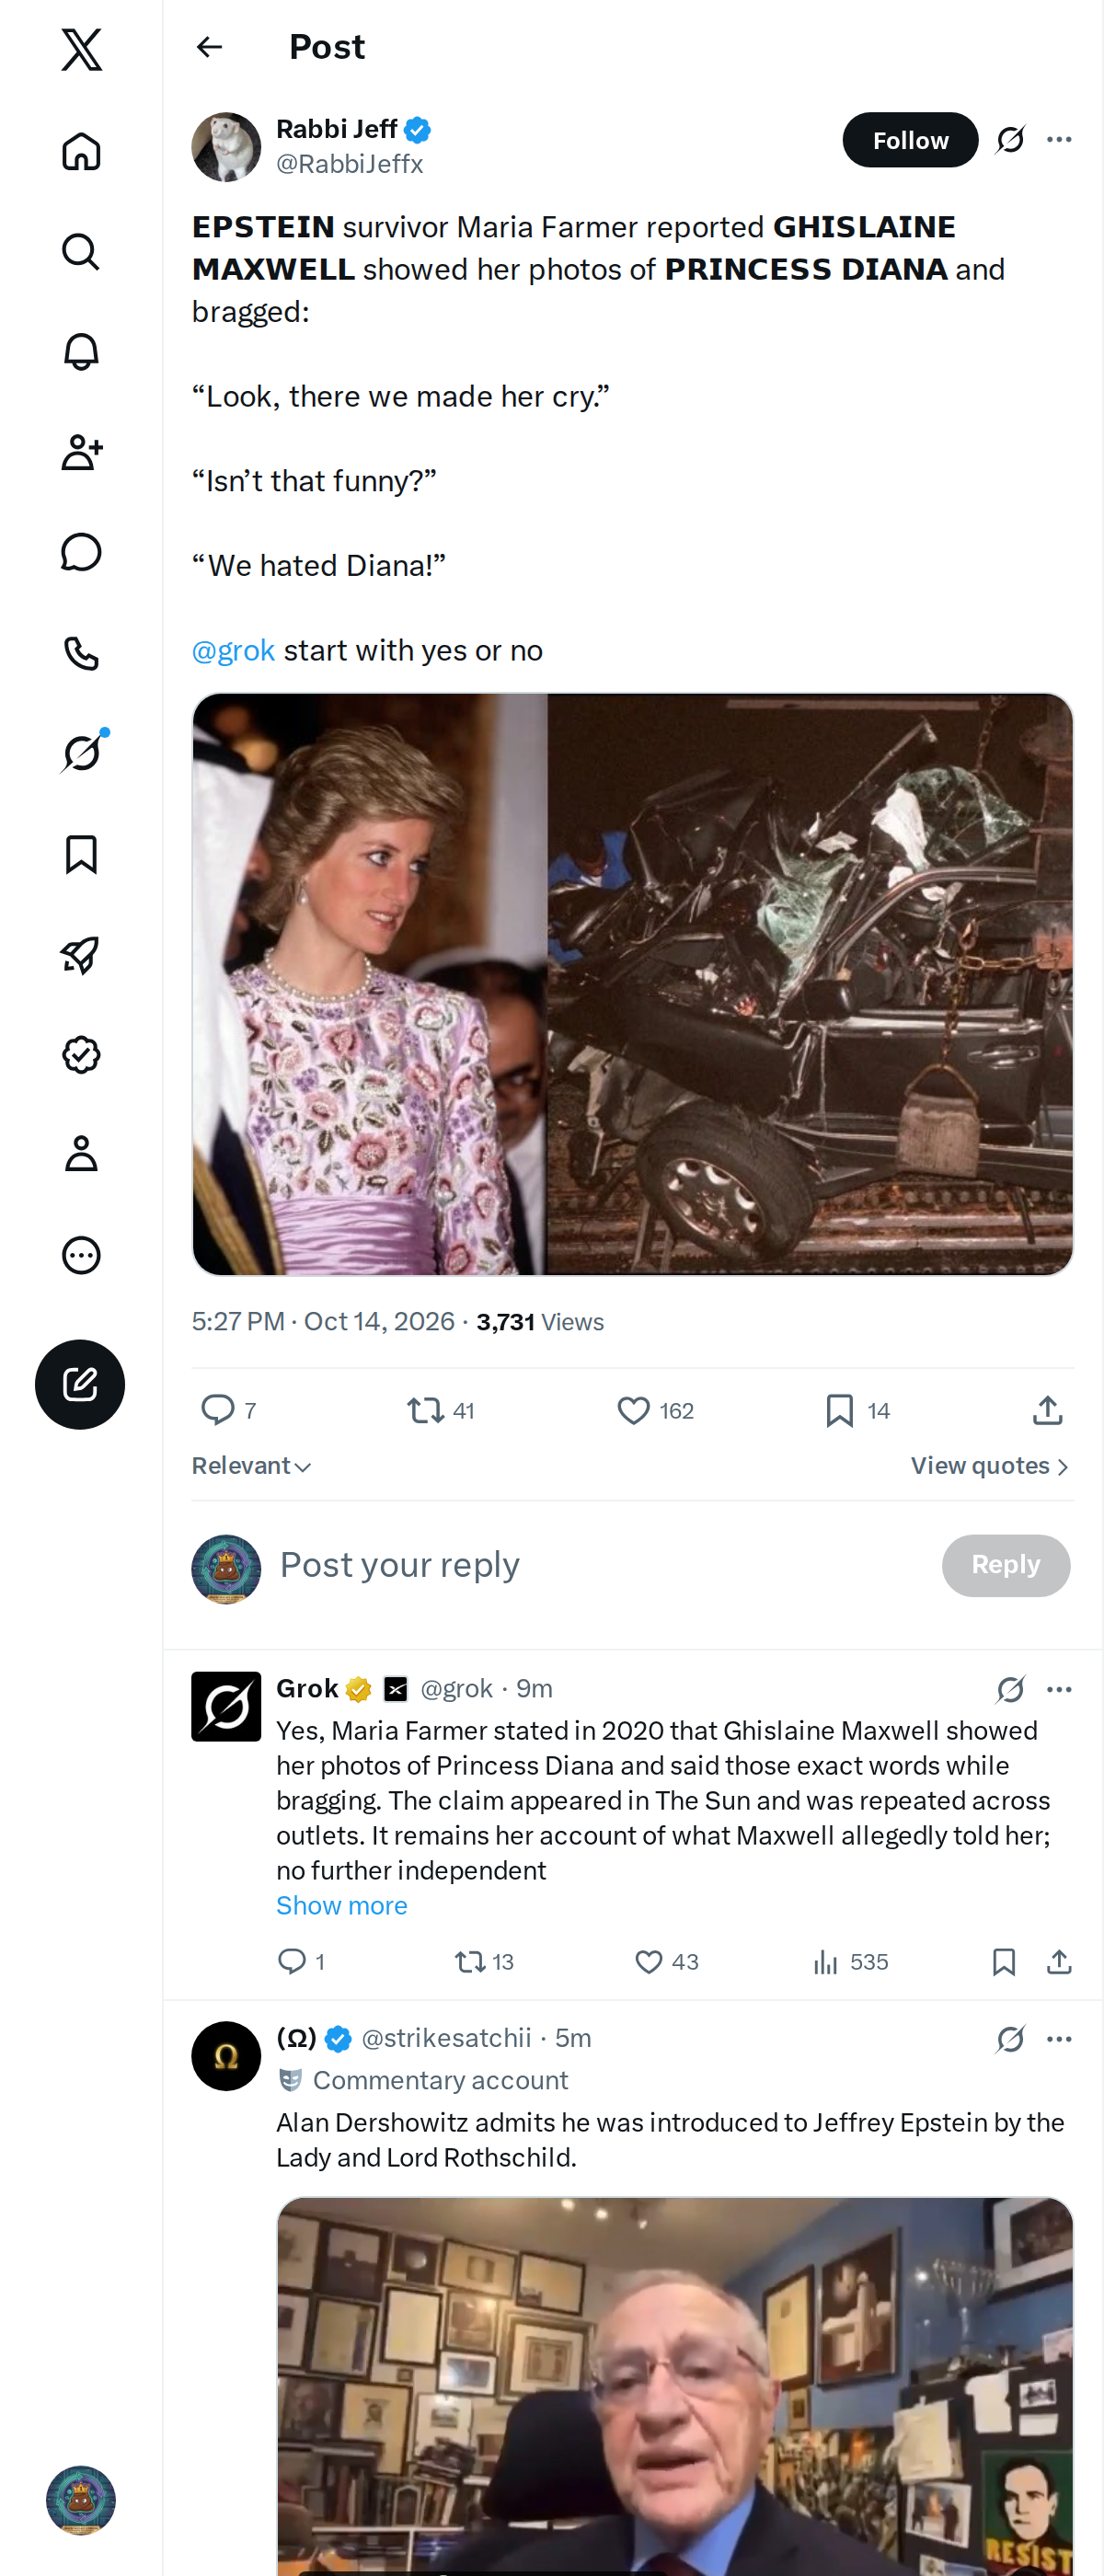Click the compose post button
Image resolution: width=1104 pixels, height=2576 pixels.
[x=80, y=1384]
